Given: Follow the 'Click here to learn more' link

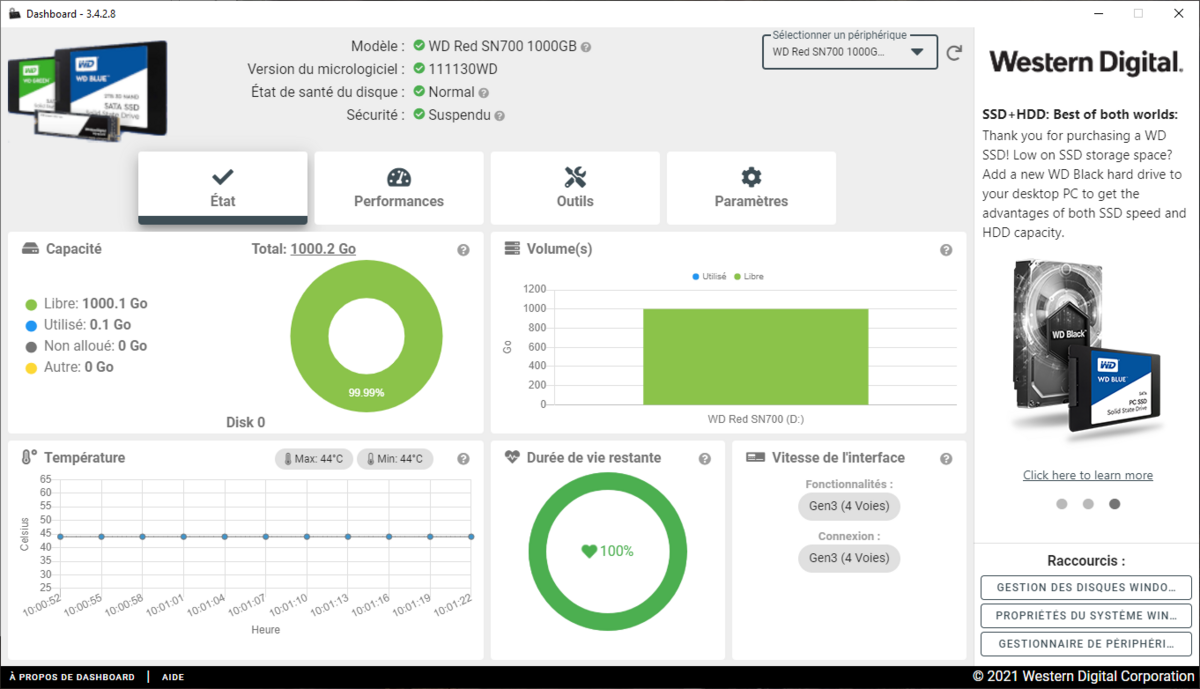Looking at the screenshot, I should coord(1088,475).
